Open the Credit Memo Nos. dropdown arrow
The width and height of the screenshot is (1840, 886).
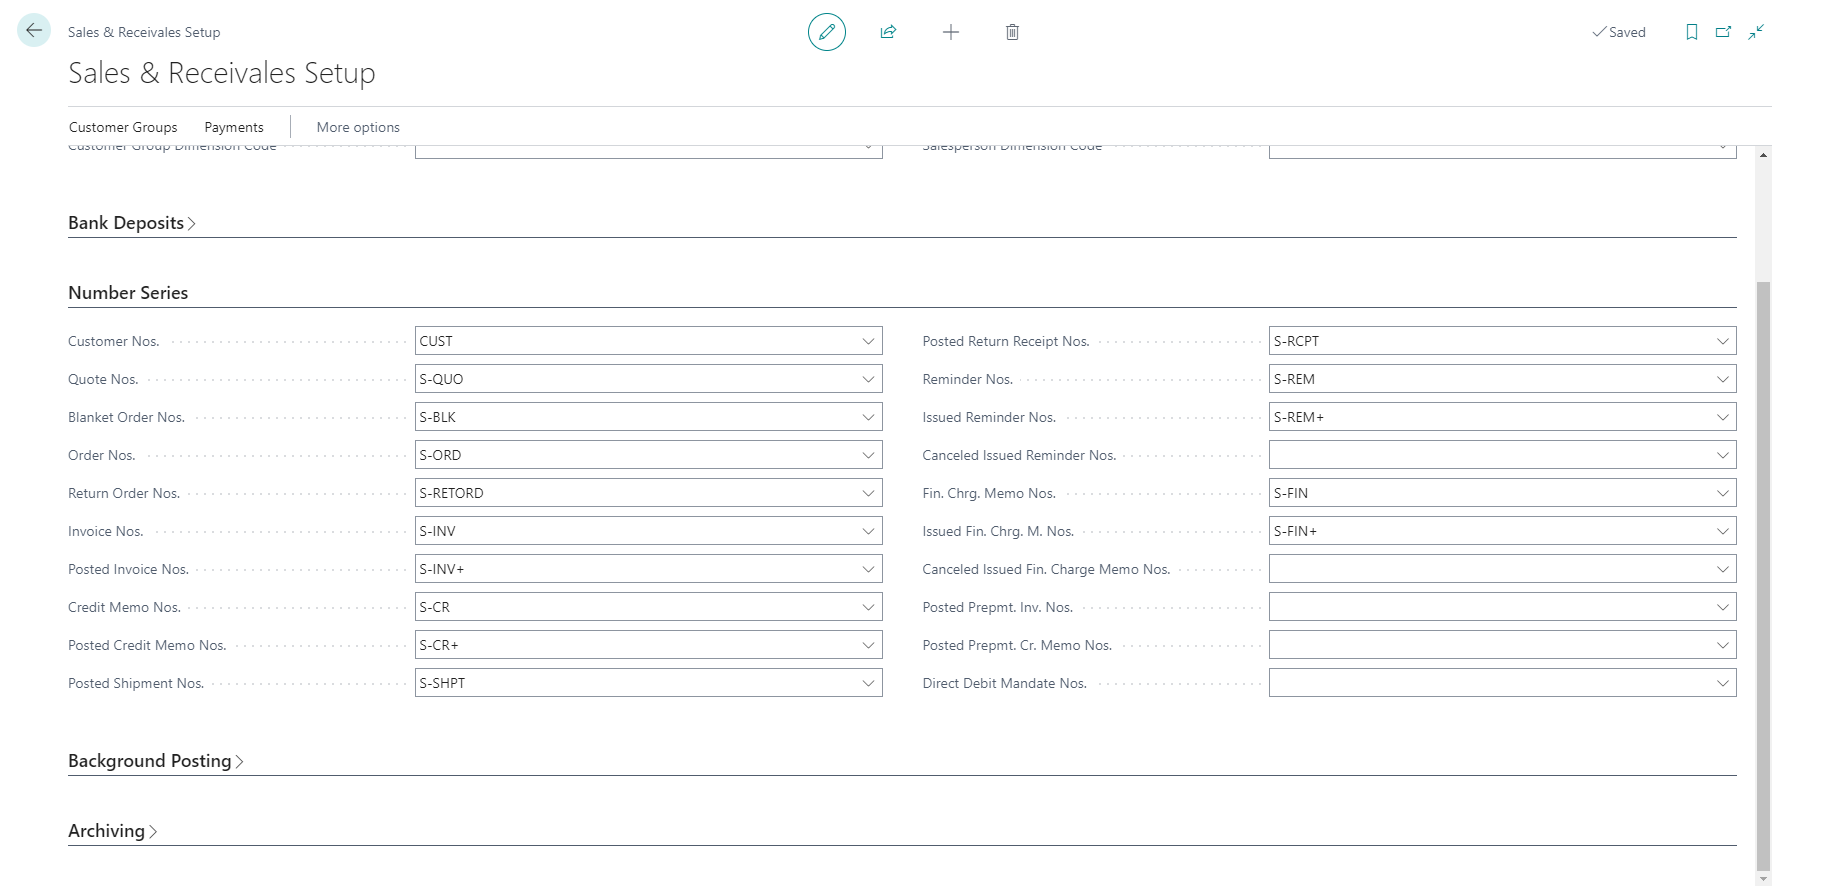pyautogui.click(x=868, y=607)
